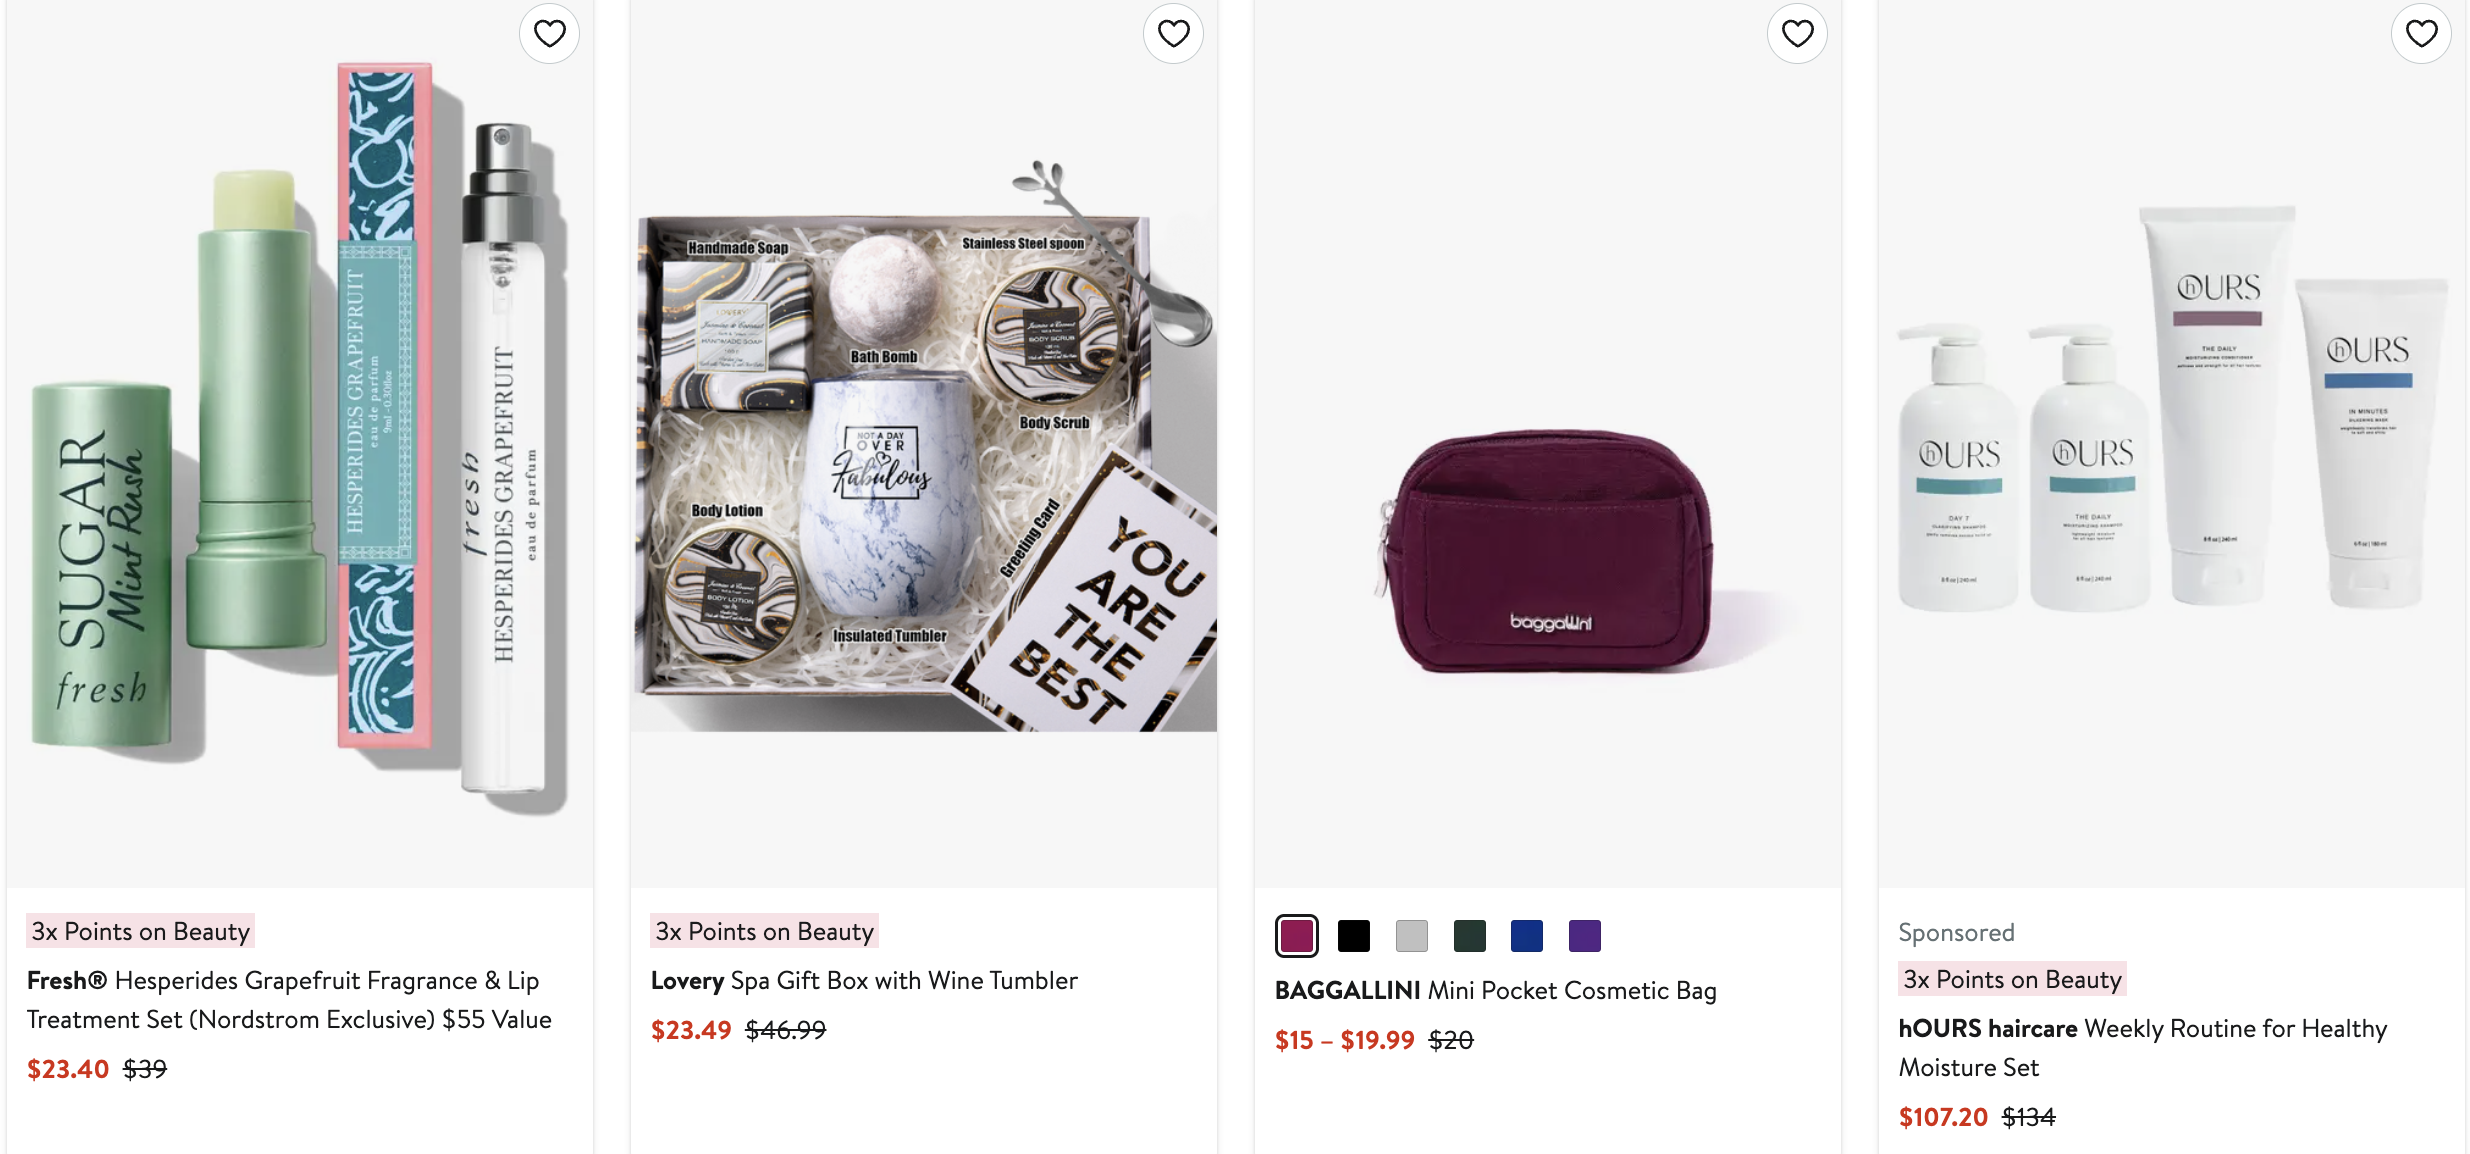Choose the black color swatch
Screen dimensions: 2470x1154
(x=1354, y=936)
